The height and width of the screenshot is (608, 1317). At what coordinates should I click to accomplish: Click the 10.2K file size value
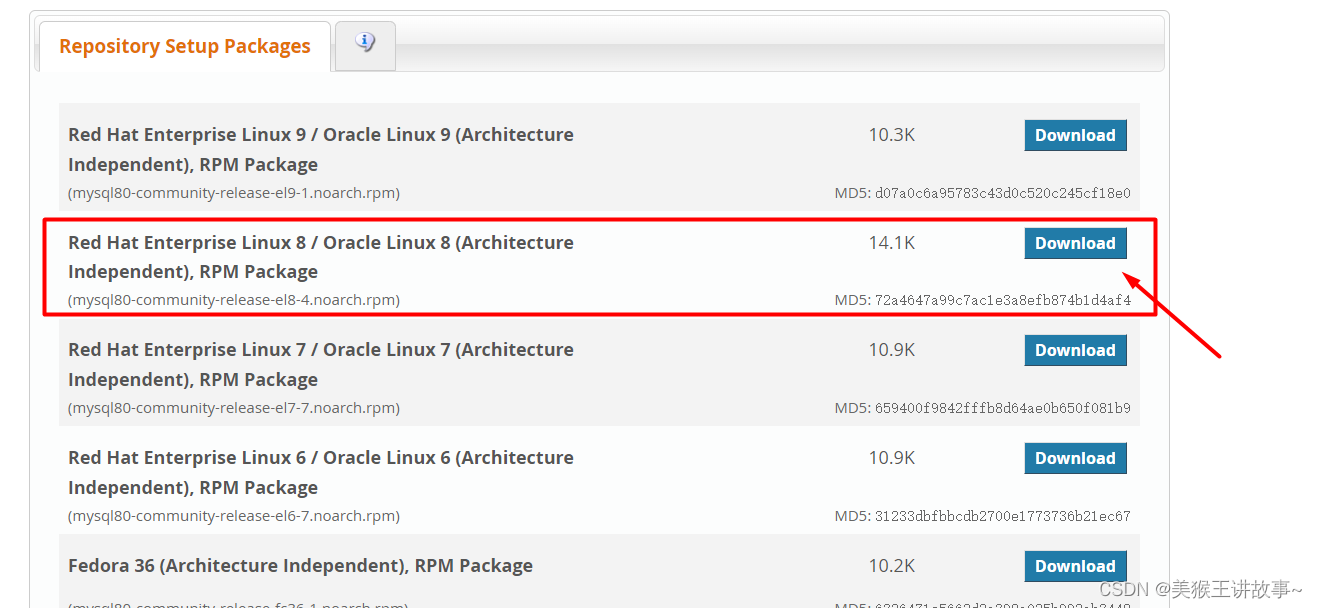[x=892, y=566]
